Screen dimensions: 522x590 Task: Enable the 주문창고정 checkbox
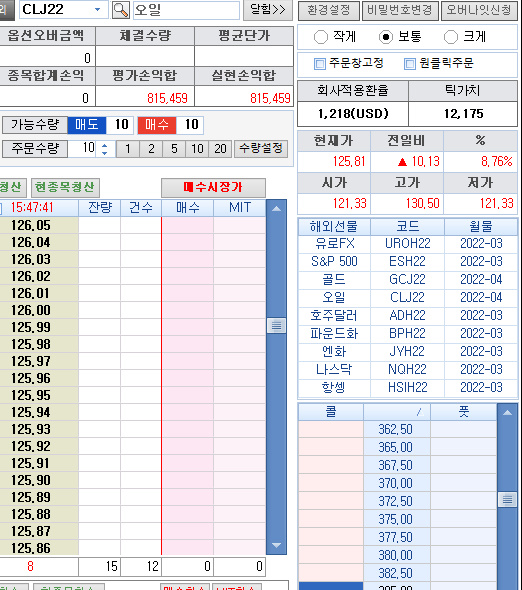(320, 64)
